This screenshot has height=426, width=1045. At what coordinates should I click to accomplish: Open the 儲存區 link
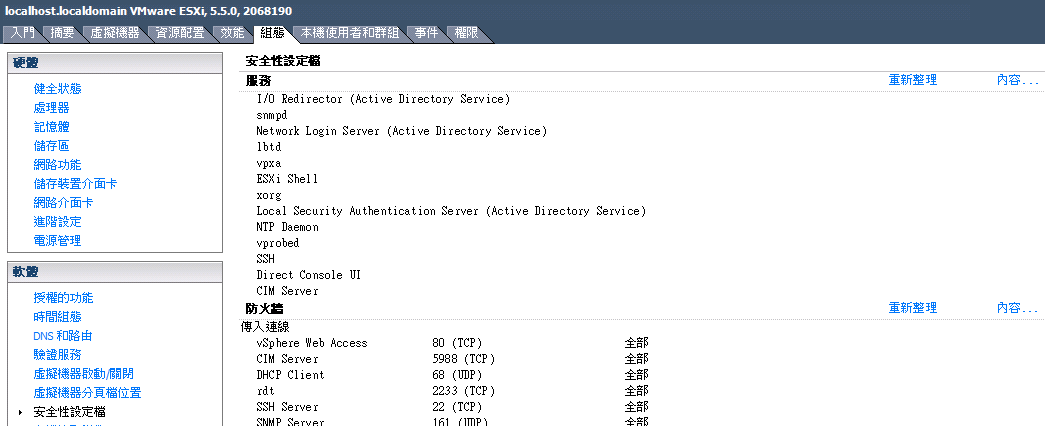point(51,145)
